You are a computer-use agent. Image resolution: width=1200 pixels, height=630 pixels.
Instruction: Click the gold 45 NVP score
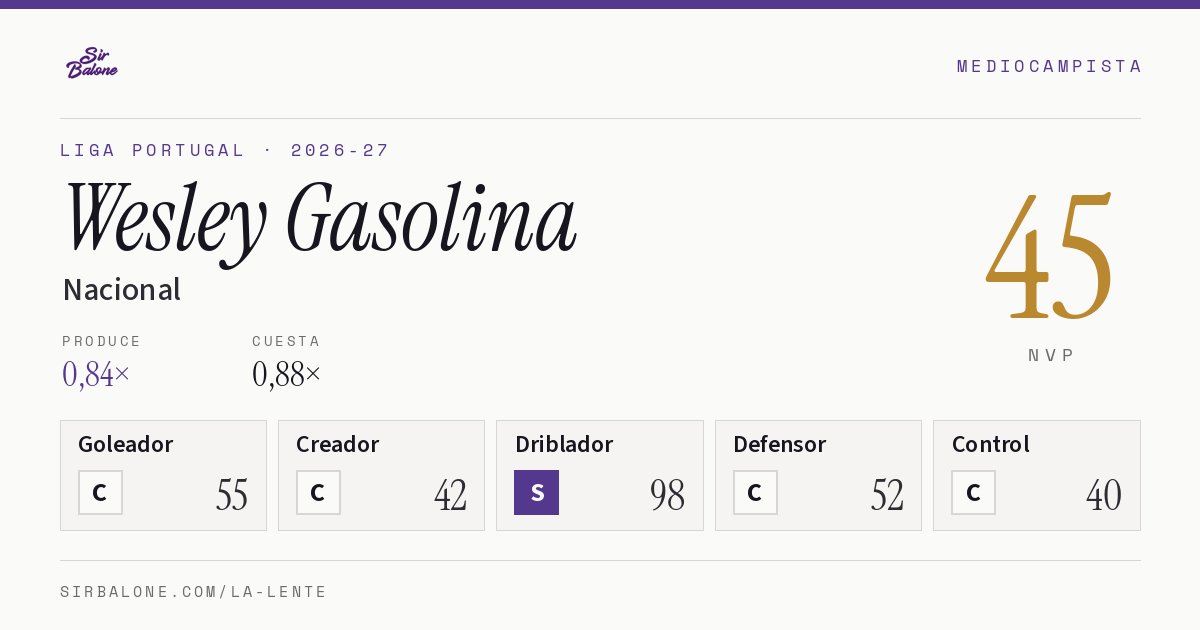(x=1050, y=258)
